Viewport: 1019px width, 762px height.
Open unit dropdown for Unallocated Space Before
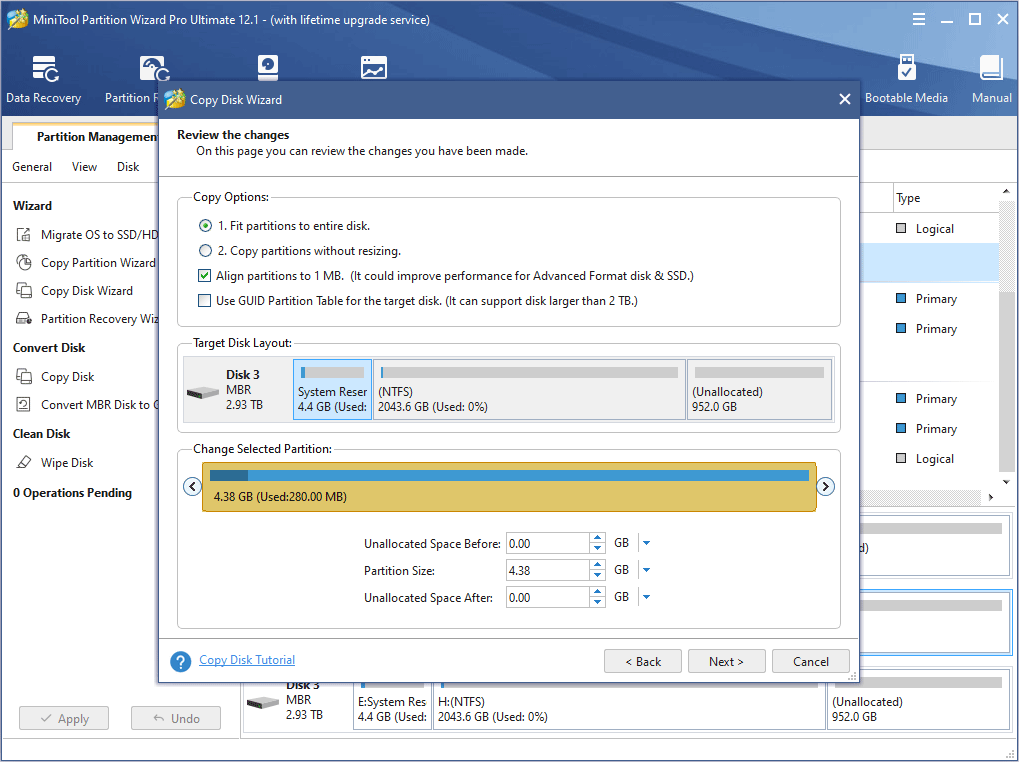click(x=646, y=543)
